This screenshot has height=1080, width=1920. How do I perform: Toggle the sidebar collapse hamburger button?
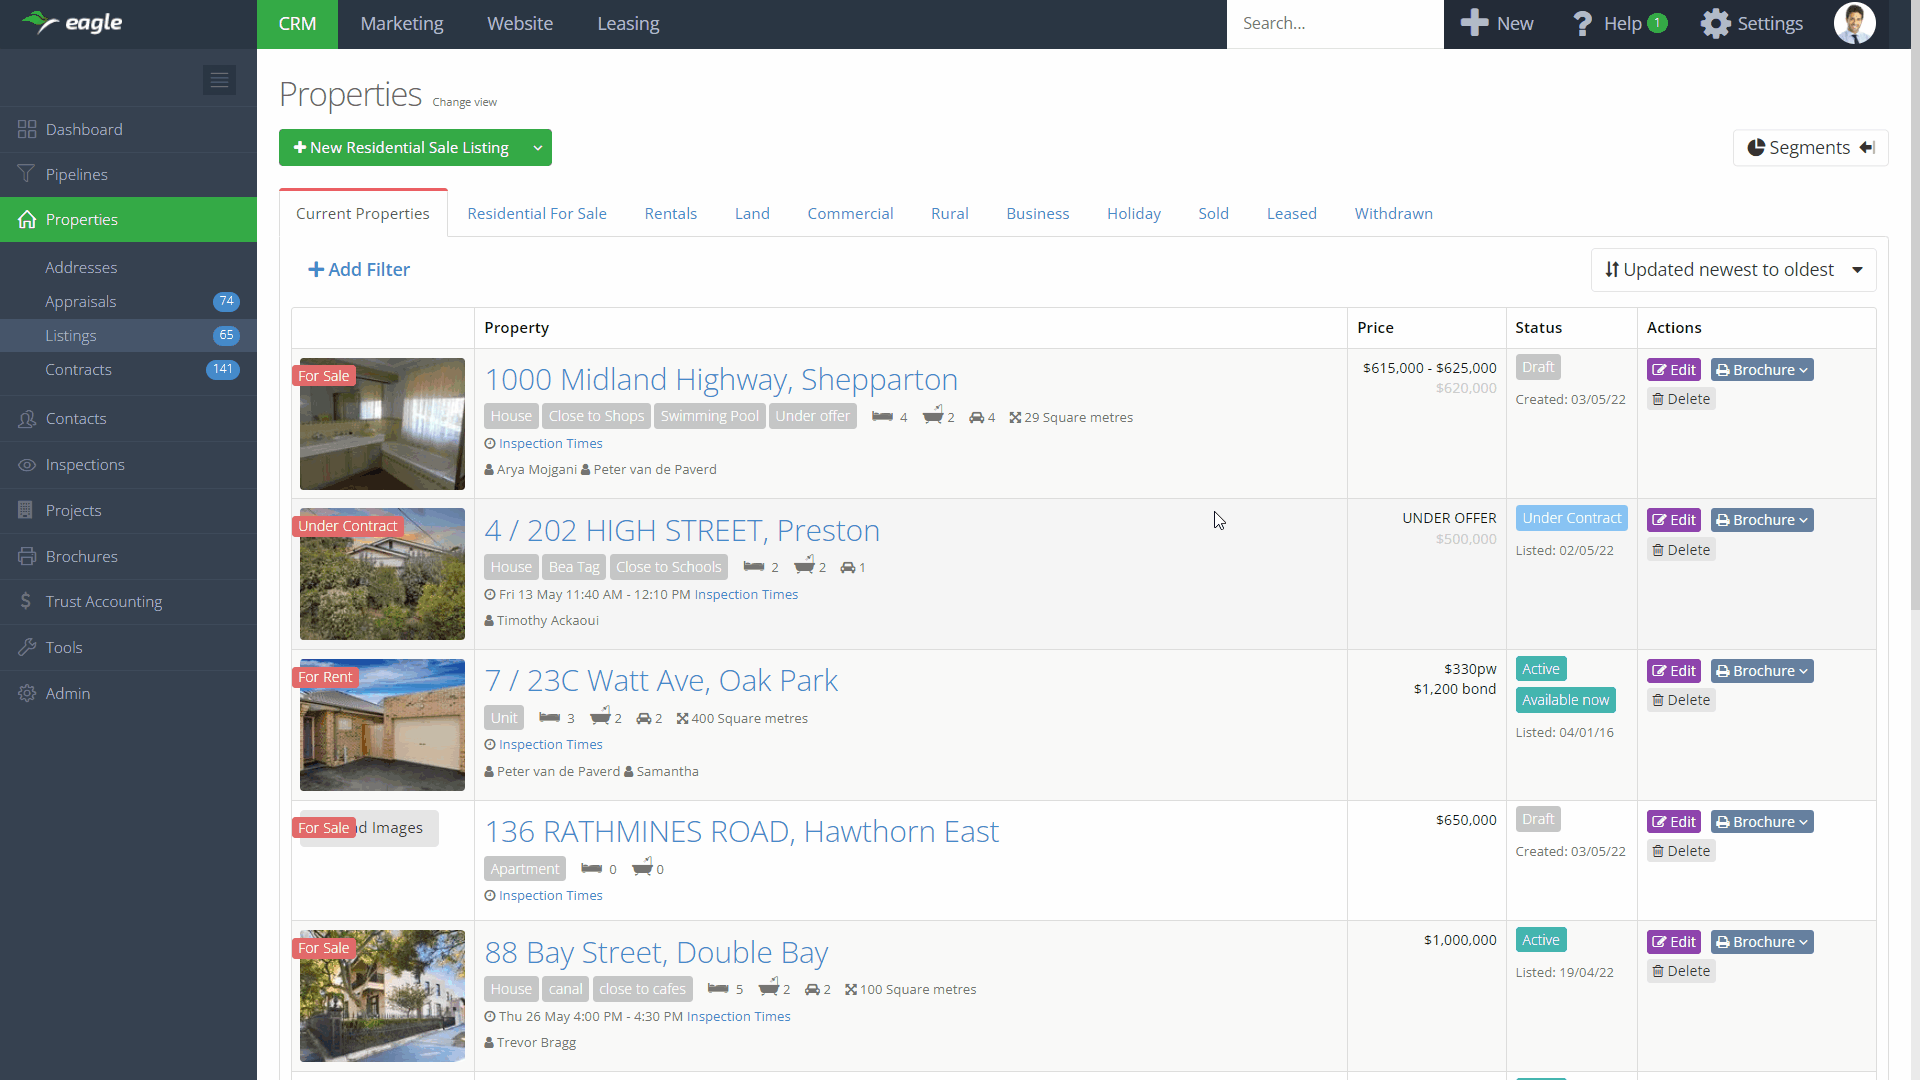[x=219, y=80]
